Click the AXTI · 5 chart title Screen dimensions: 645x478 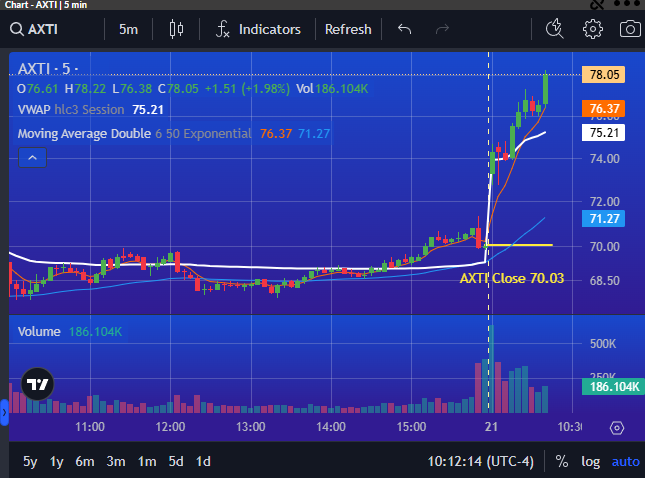click(x=48, y=69)
